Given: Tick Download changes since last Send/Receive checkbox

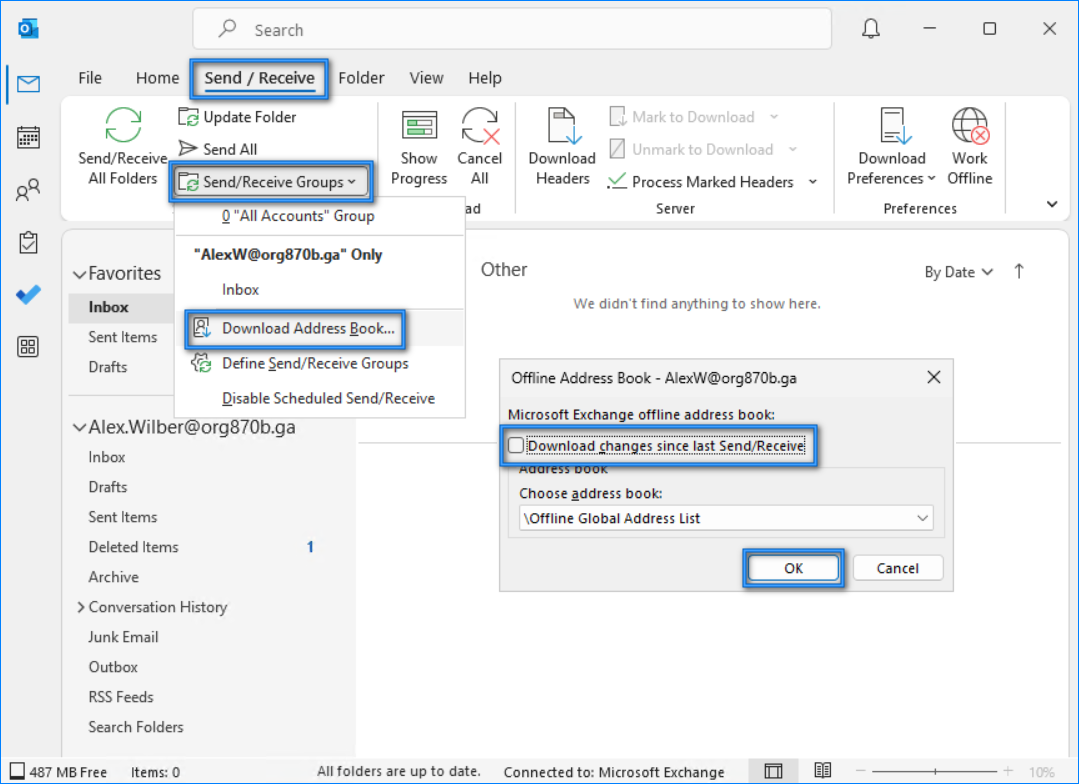Looking at the screenshot, I should pyautogui.click(x=516, y=445).
